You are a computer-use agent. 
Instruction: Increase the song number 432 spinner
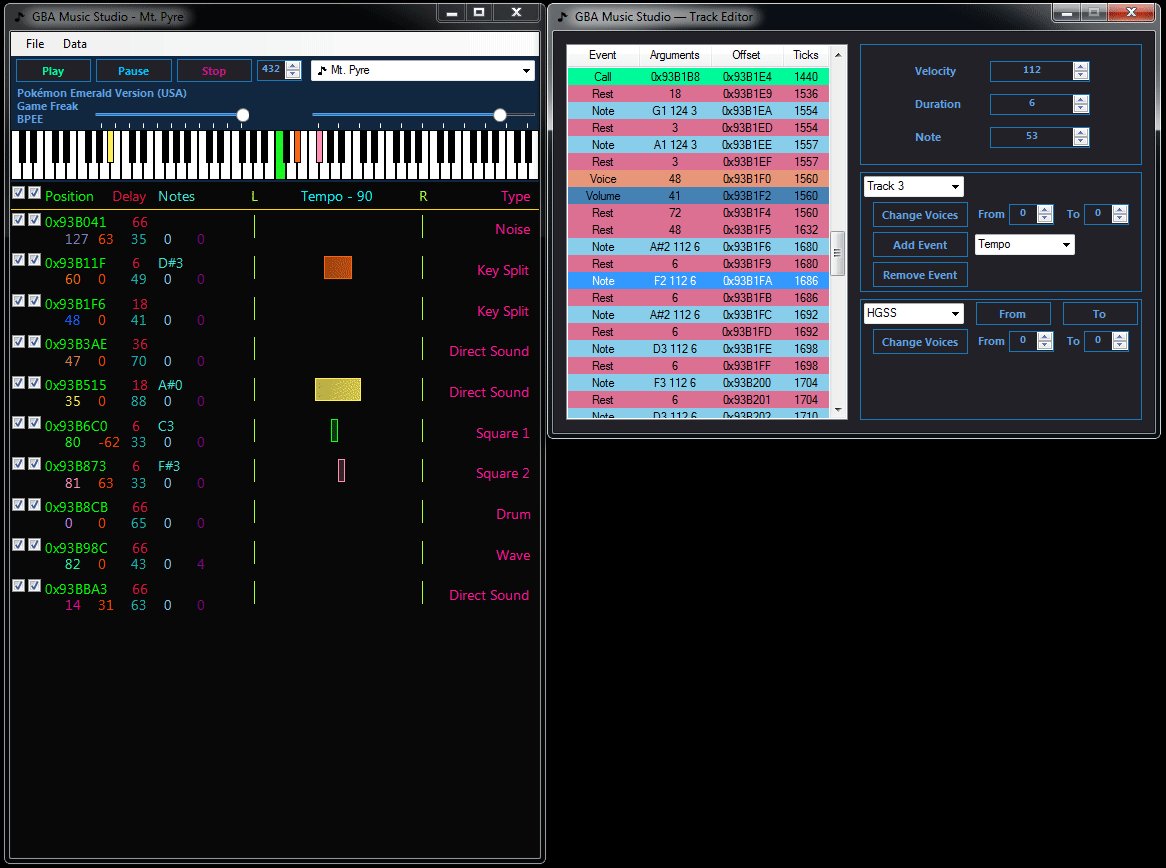(x=293, y=65)
